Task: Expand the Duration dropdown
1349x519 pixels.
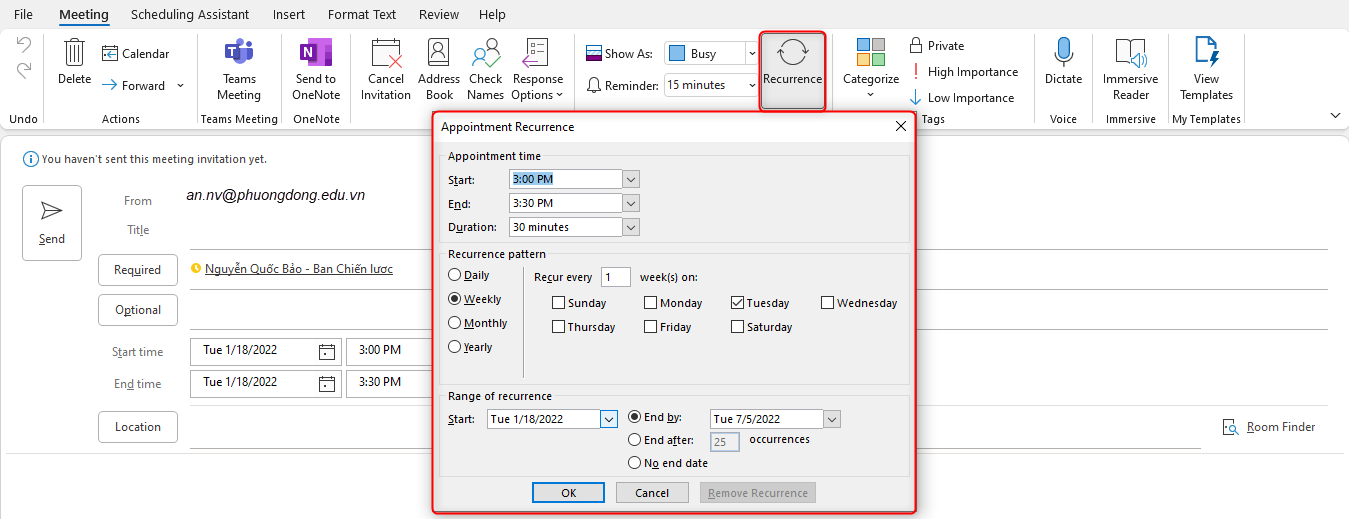Action: pos(631,227)
